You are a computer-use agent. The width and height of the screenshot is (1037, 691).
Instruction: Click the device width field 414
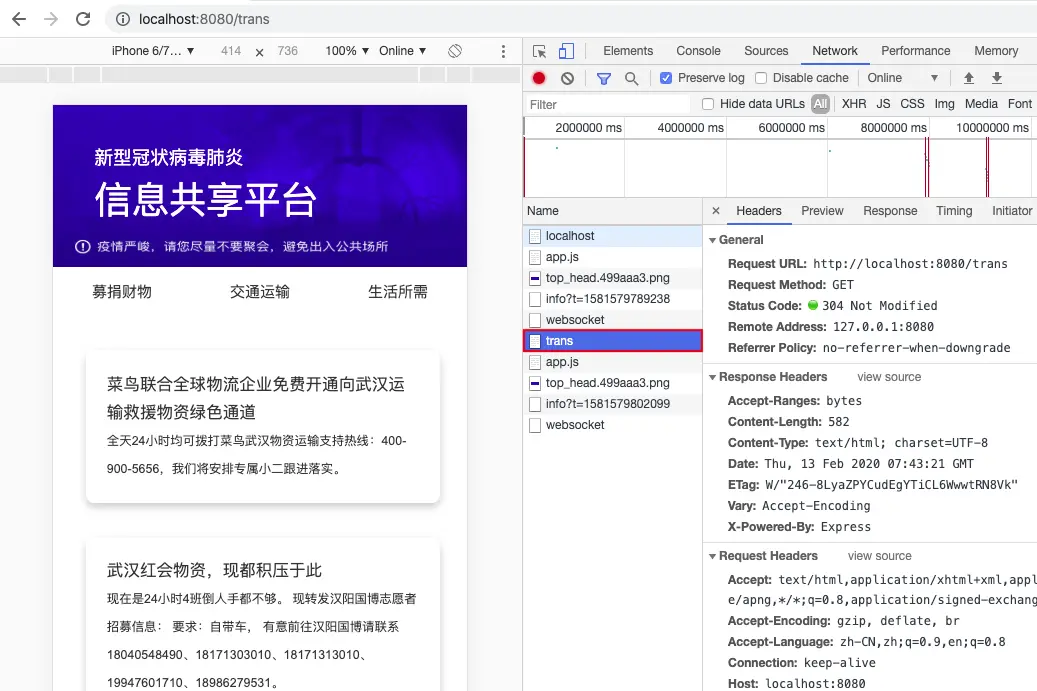coord(231,51)
